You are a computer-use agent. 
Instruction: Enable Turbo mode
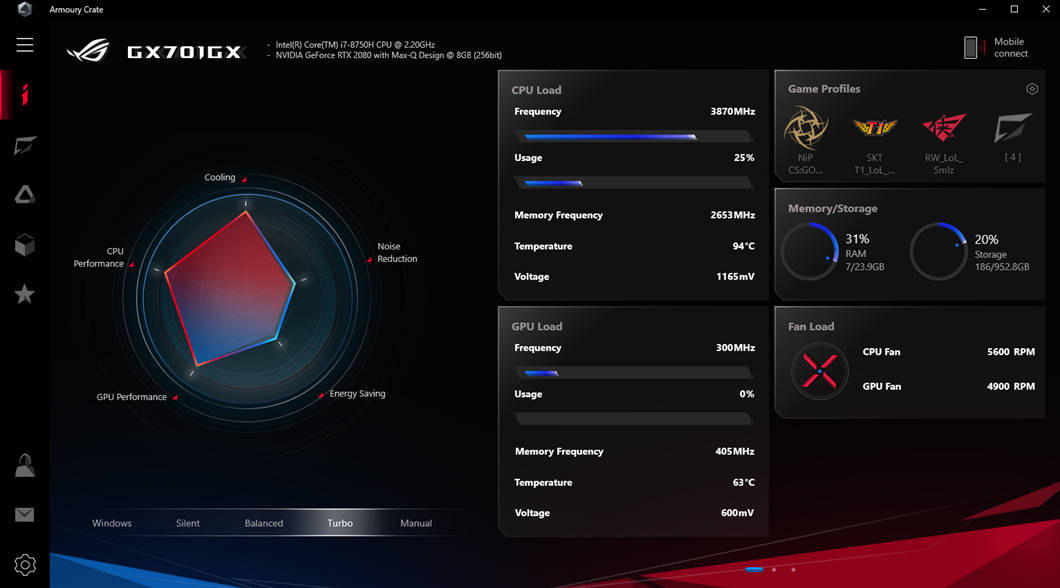coord(340,522)
